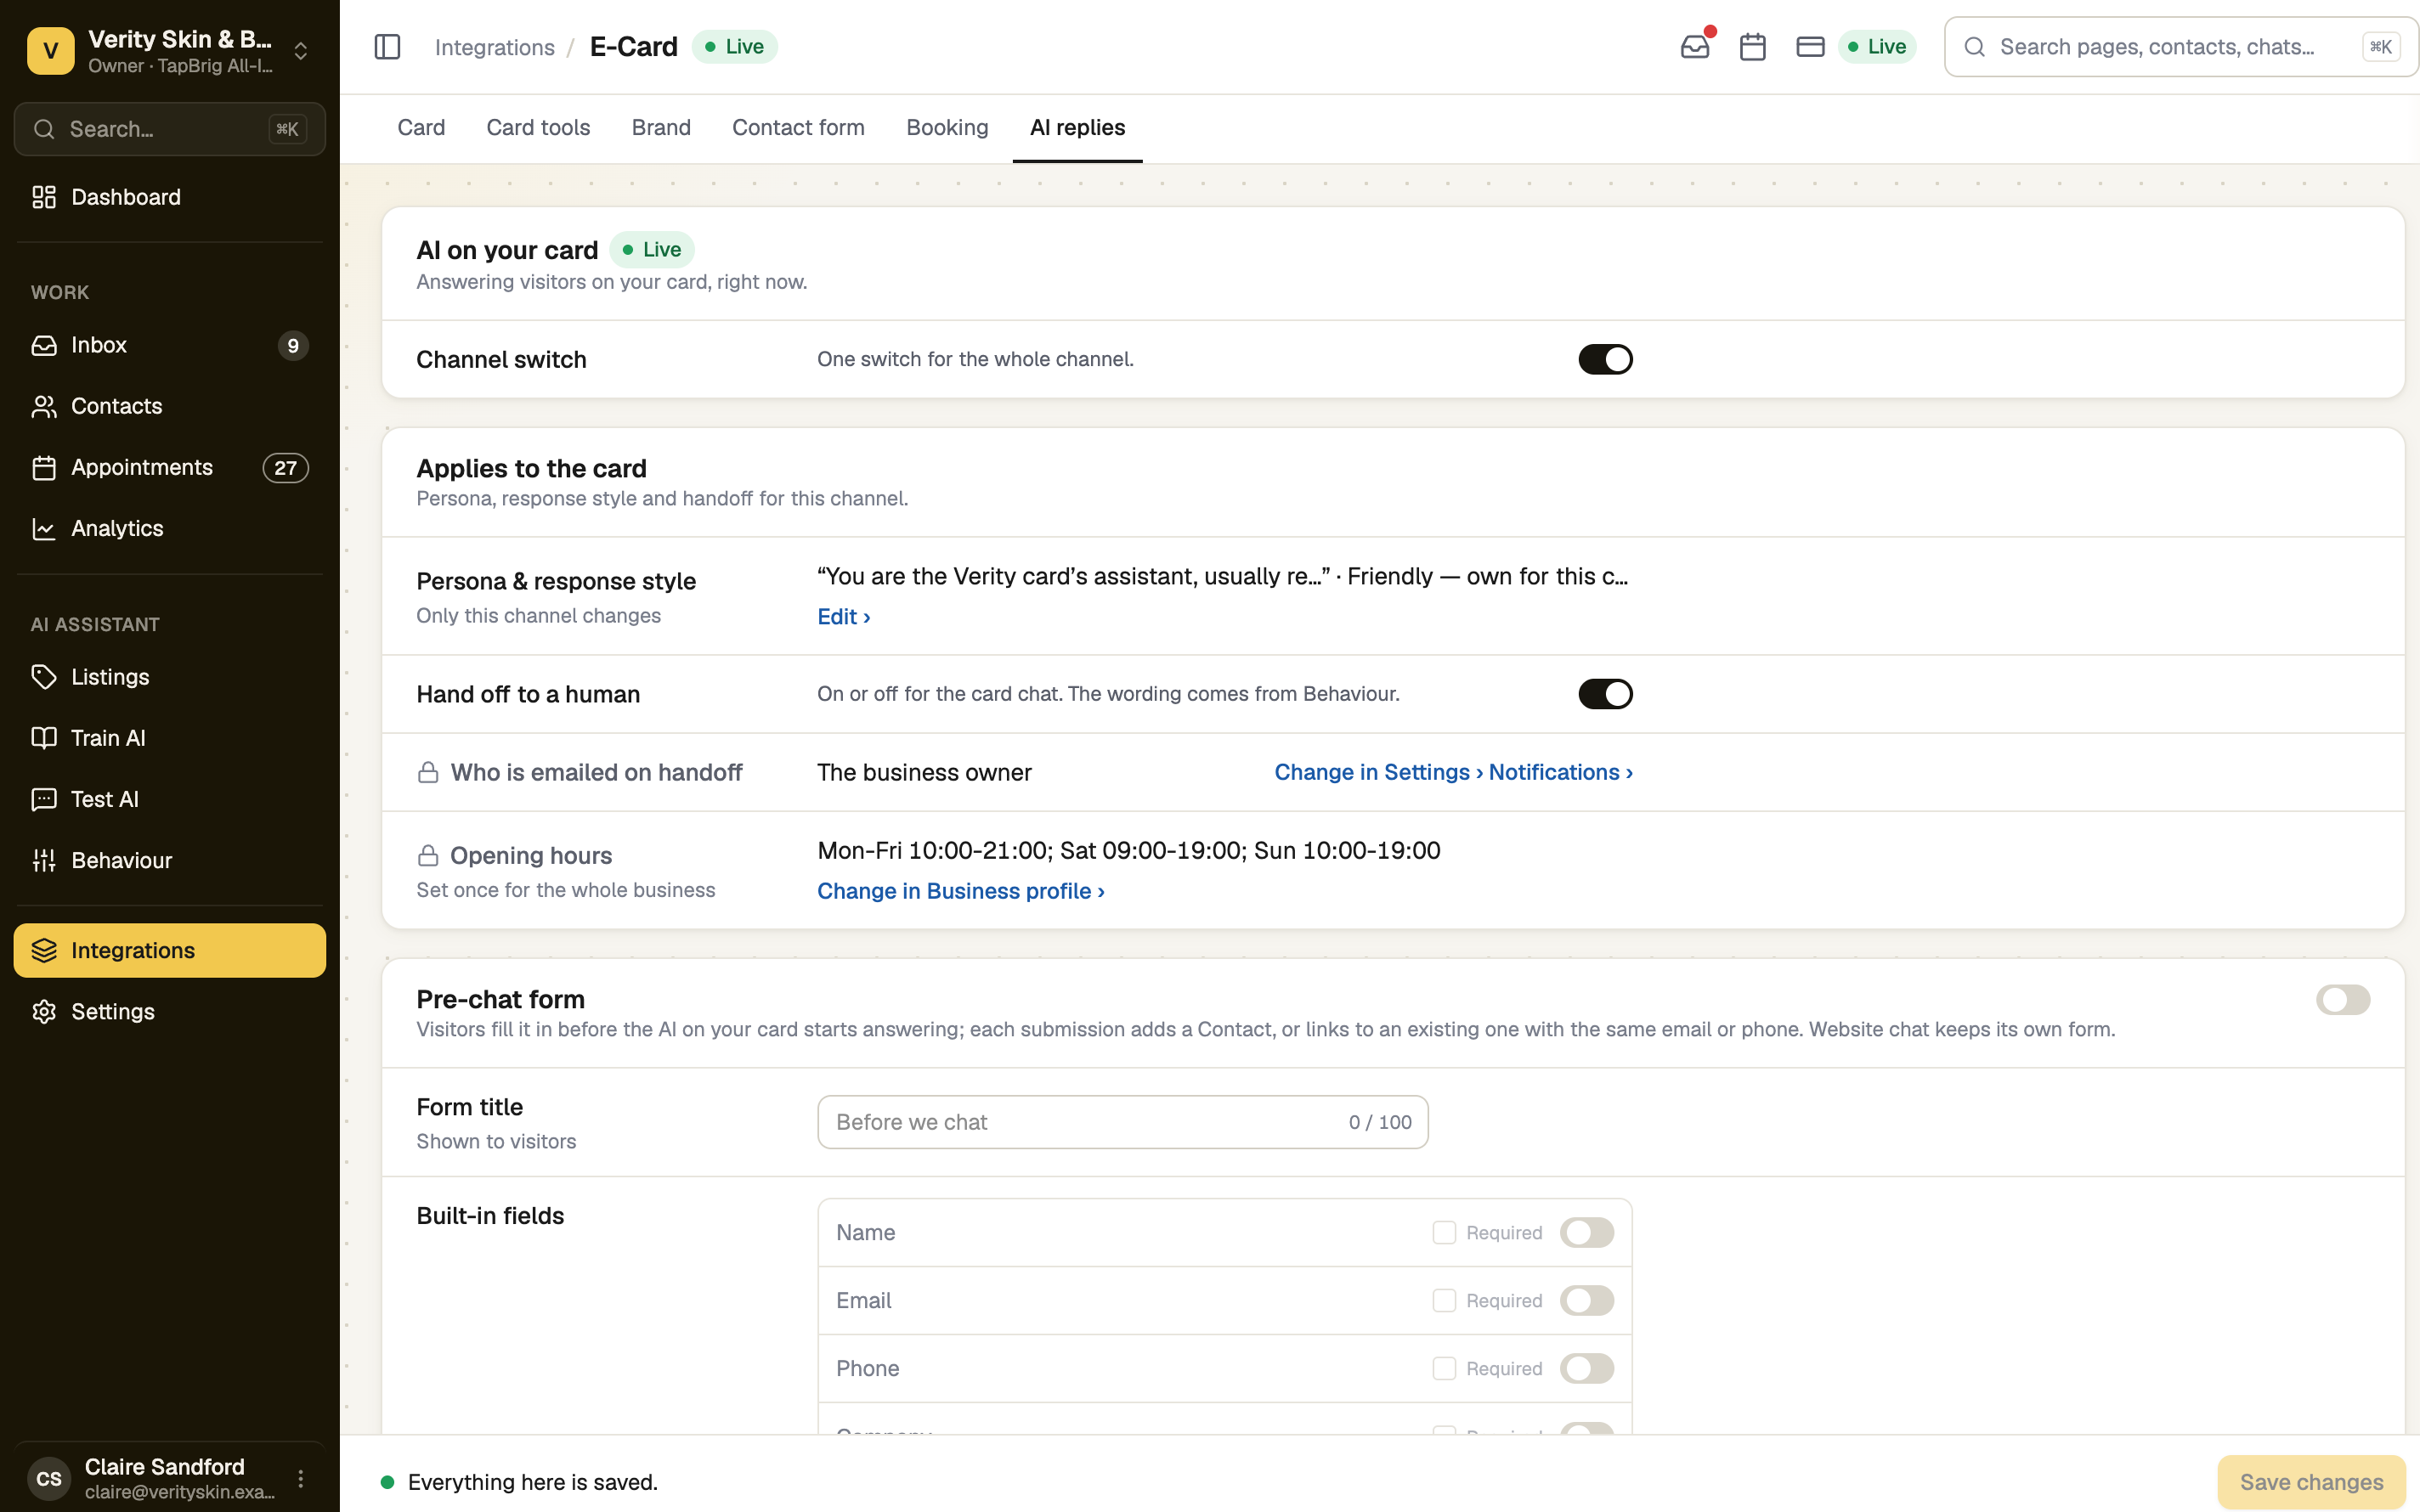Click Edit link for persona style
This screenshot has height=1512, width=2420.
point(843,617)
